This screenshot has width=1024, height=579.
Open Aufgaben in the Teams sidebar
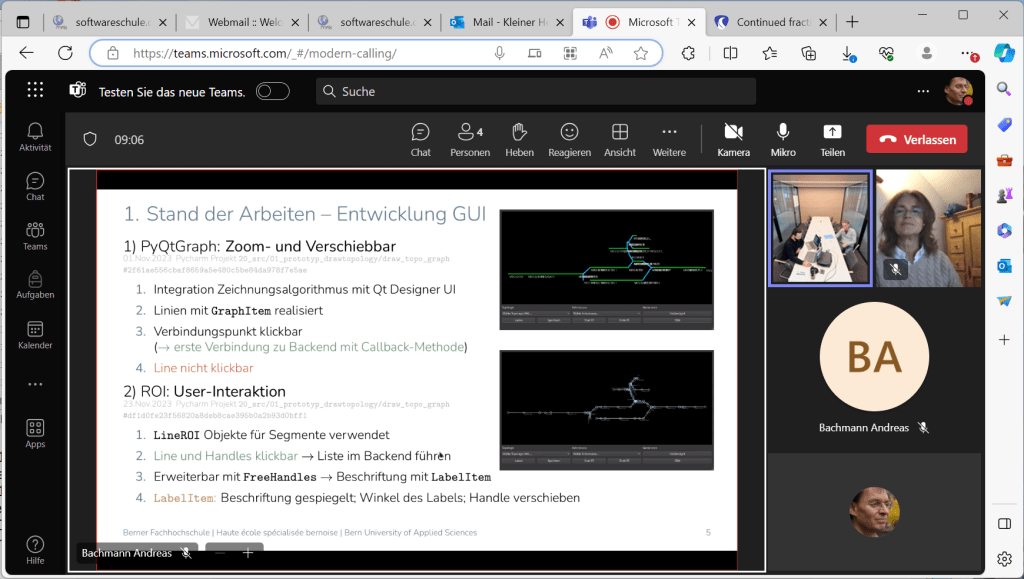(35, 285)
